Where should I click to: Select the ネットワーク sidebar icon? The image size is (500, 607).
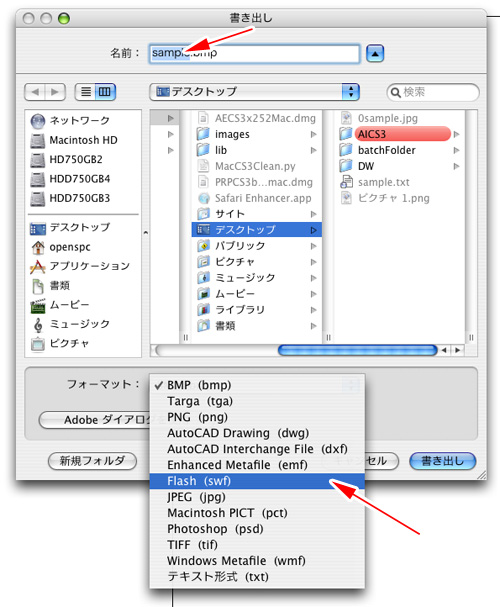(38, 121)
